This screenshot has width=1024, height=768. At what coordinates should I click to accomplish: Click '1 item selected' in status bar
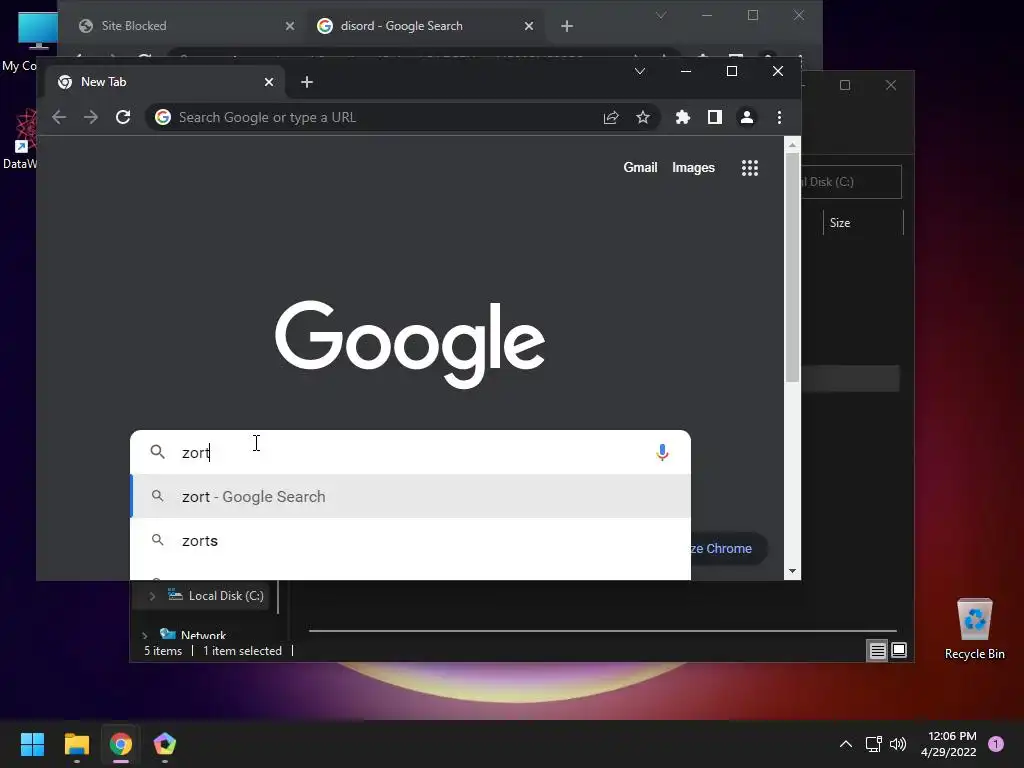[x=242, y=650]
